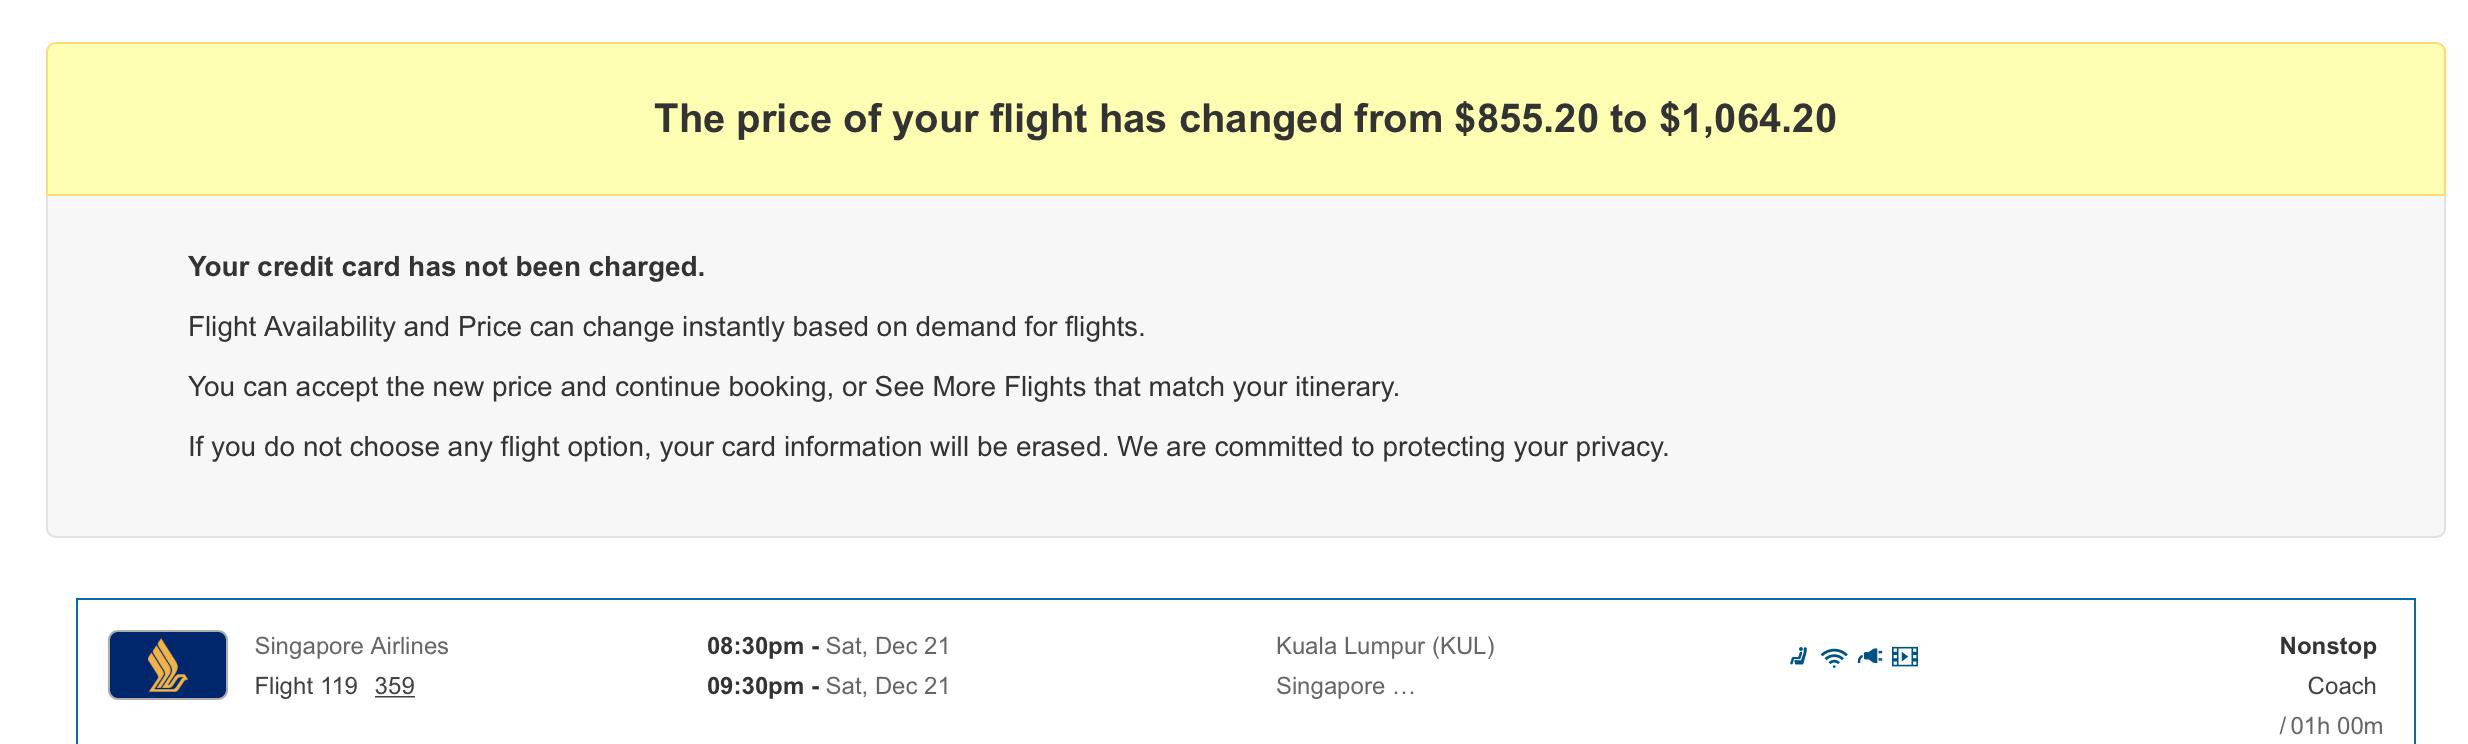Click the Flight 119 label

(306, 686)
